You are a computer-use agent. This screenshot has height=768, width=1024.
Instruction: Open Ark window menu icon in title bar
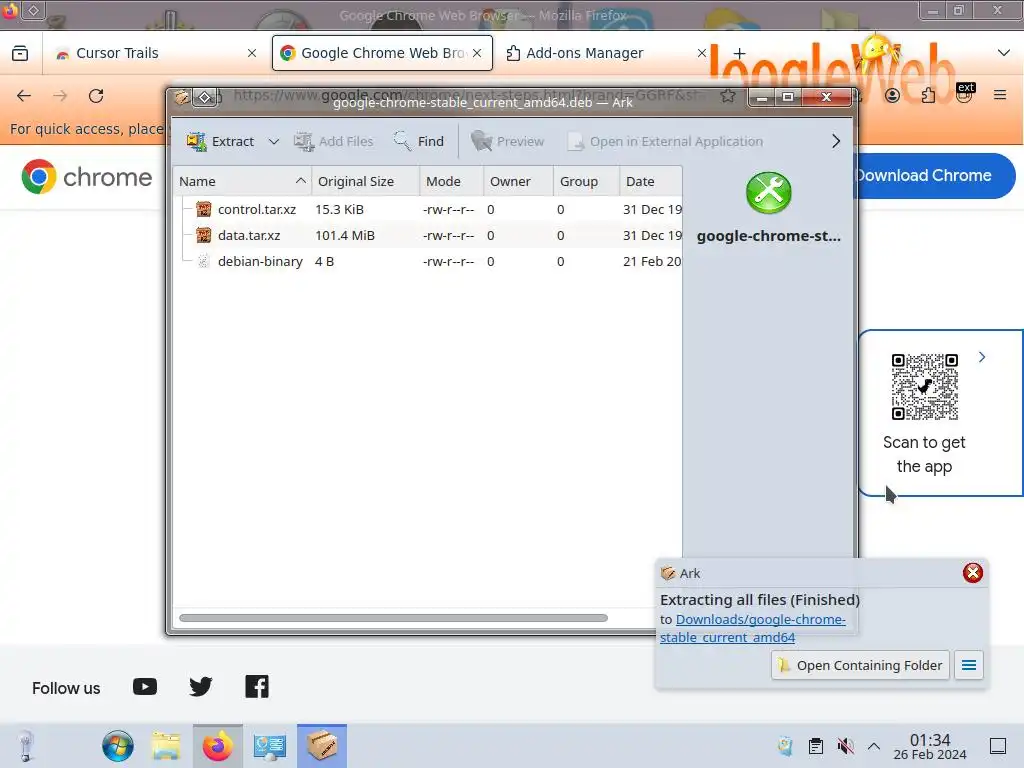coord(182,97)
